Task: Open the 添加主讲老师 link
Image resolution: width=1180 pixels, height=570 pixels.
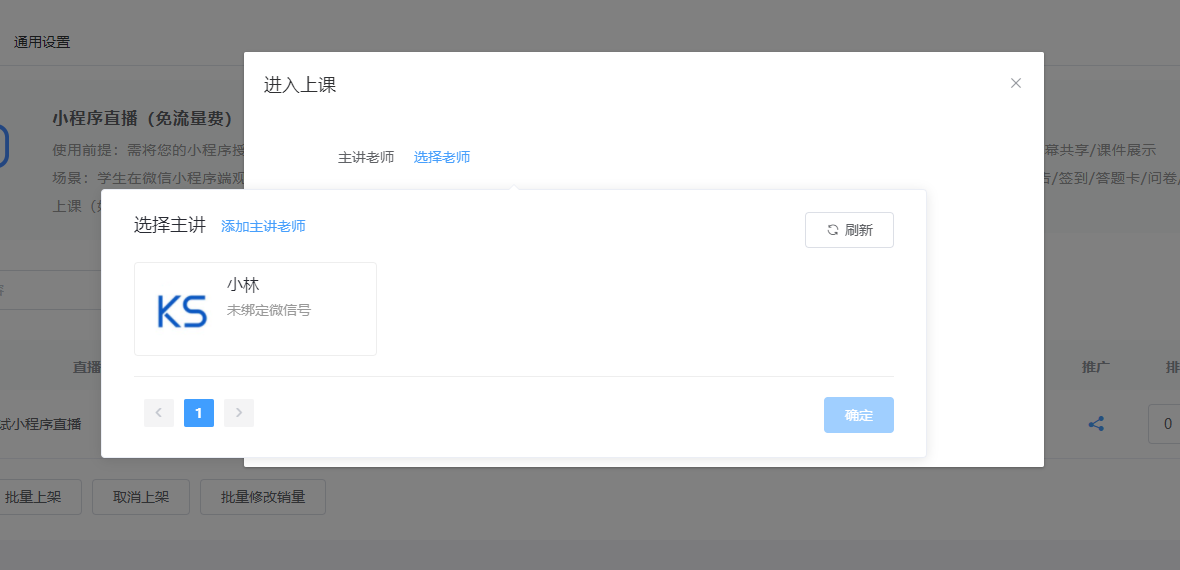Action: click(x=263, y=226)
